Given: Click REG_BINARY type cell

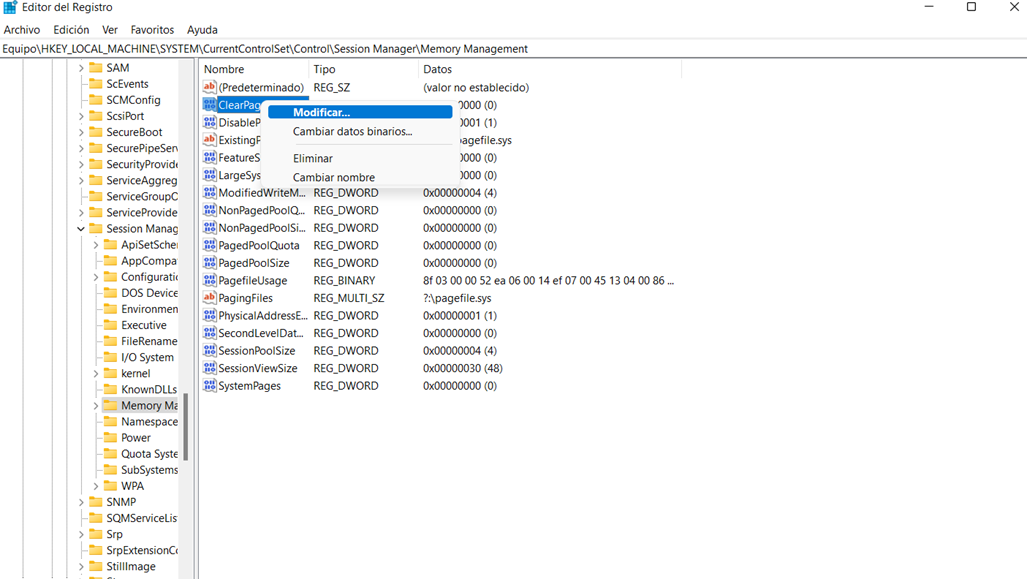Looking at the screenshot, I should coord(344,280).
